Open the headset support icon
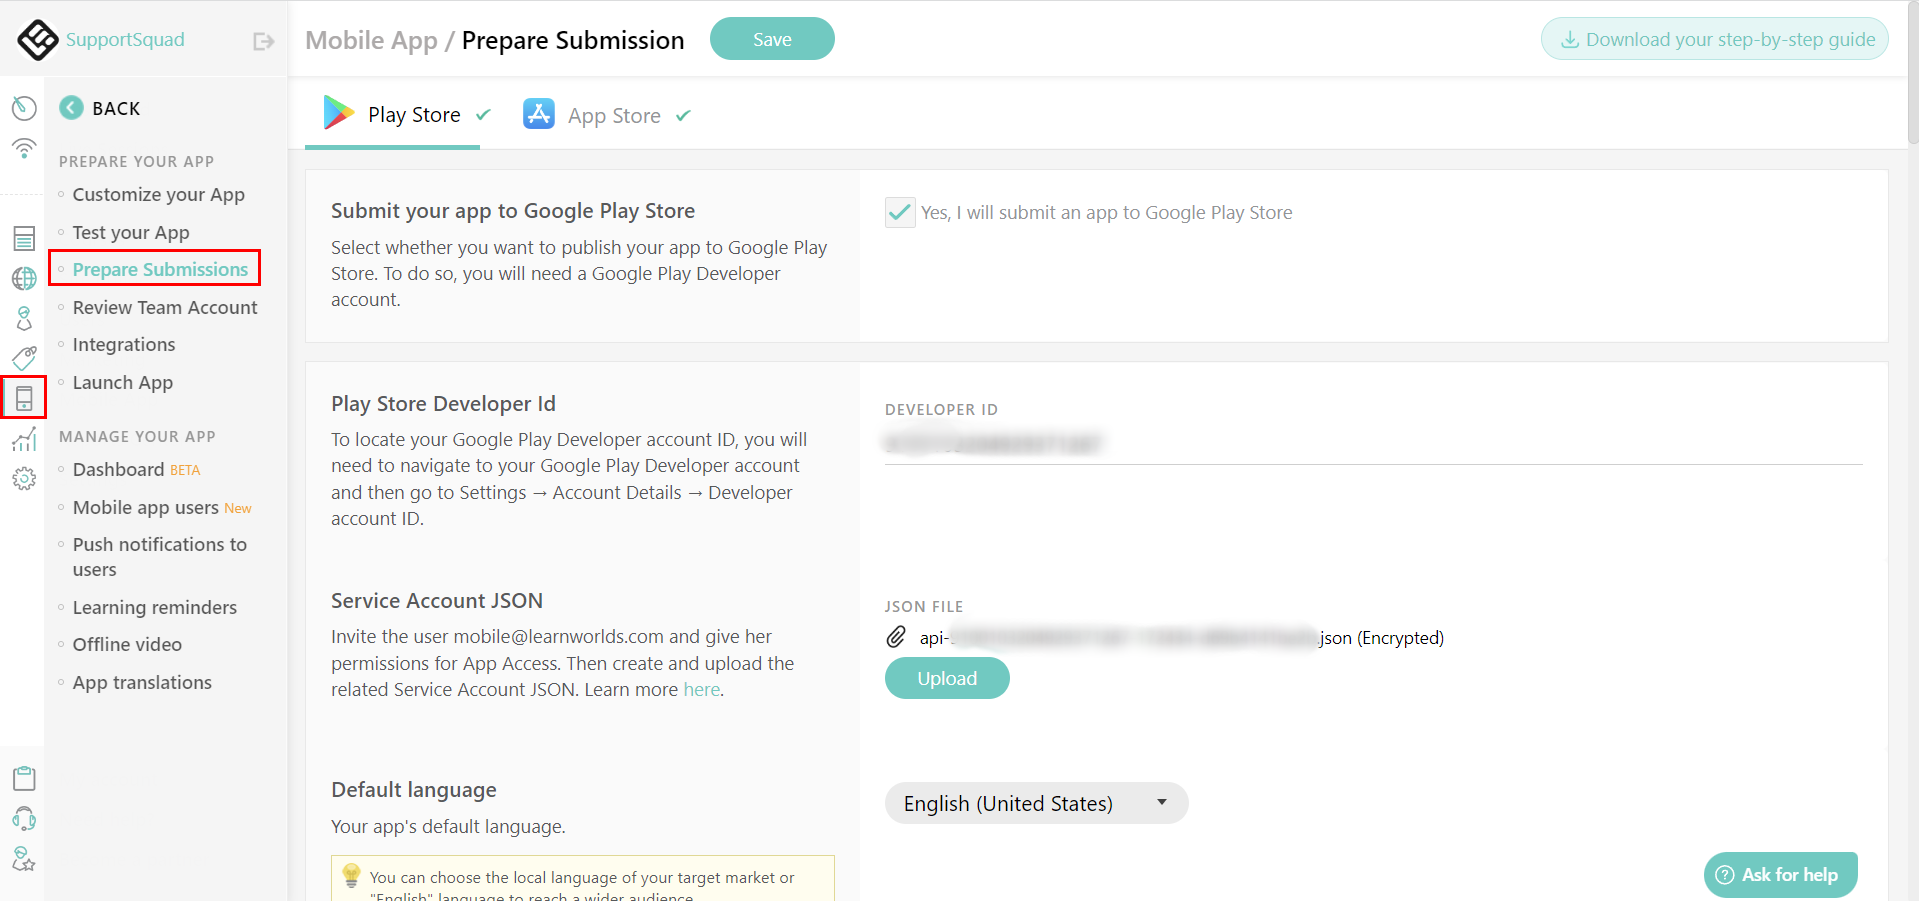 coord(23,818)
